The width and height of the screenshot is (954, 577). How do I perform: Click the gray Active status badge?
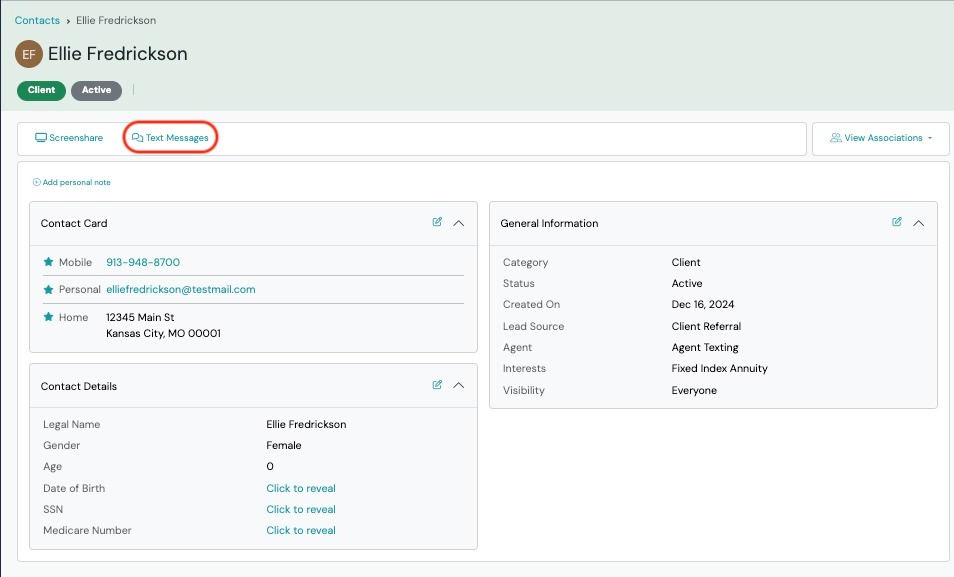96,90
